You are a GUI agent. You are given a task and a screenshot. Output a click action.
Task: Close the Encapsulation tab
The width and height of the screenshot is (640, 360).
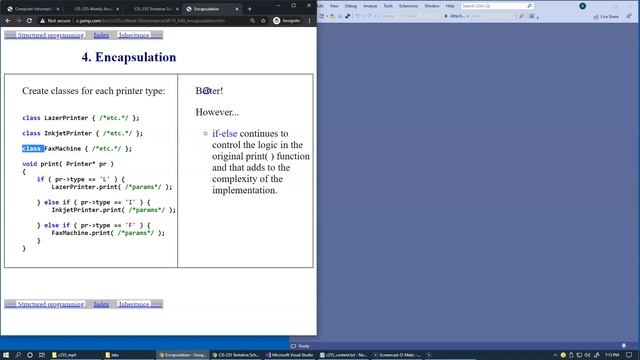pos(237,9)
